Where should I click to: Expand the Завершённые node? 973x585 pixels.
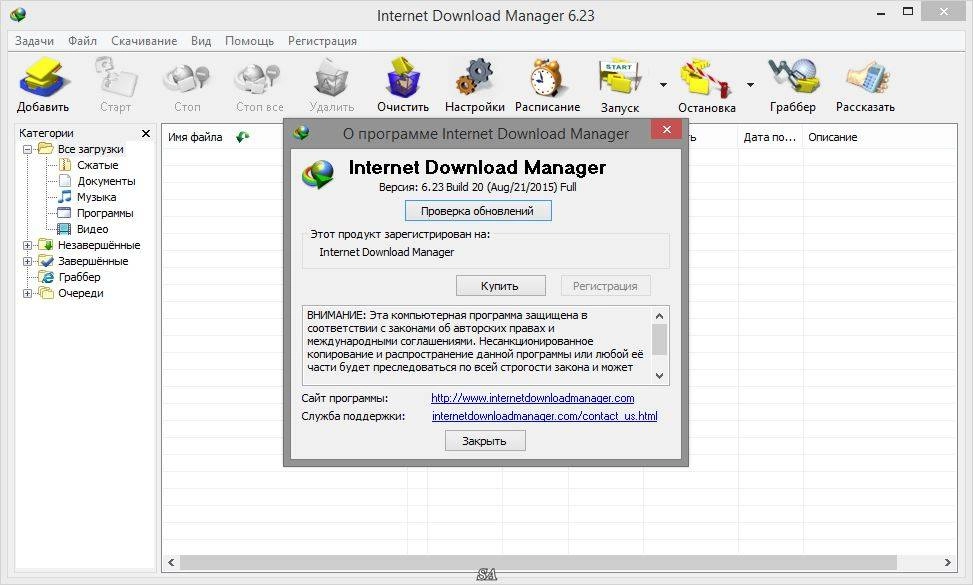coord(27,262)
